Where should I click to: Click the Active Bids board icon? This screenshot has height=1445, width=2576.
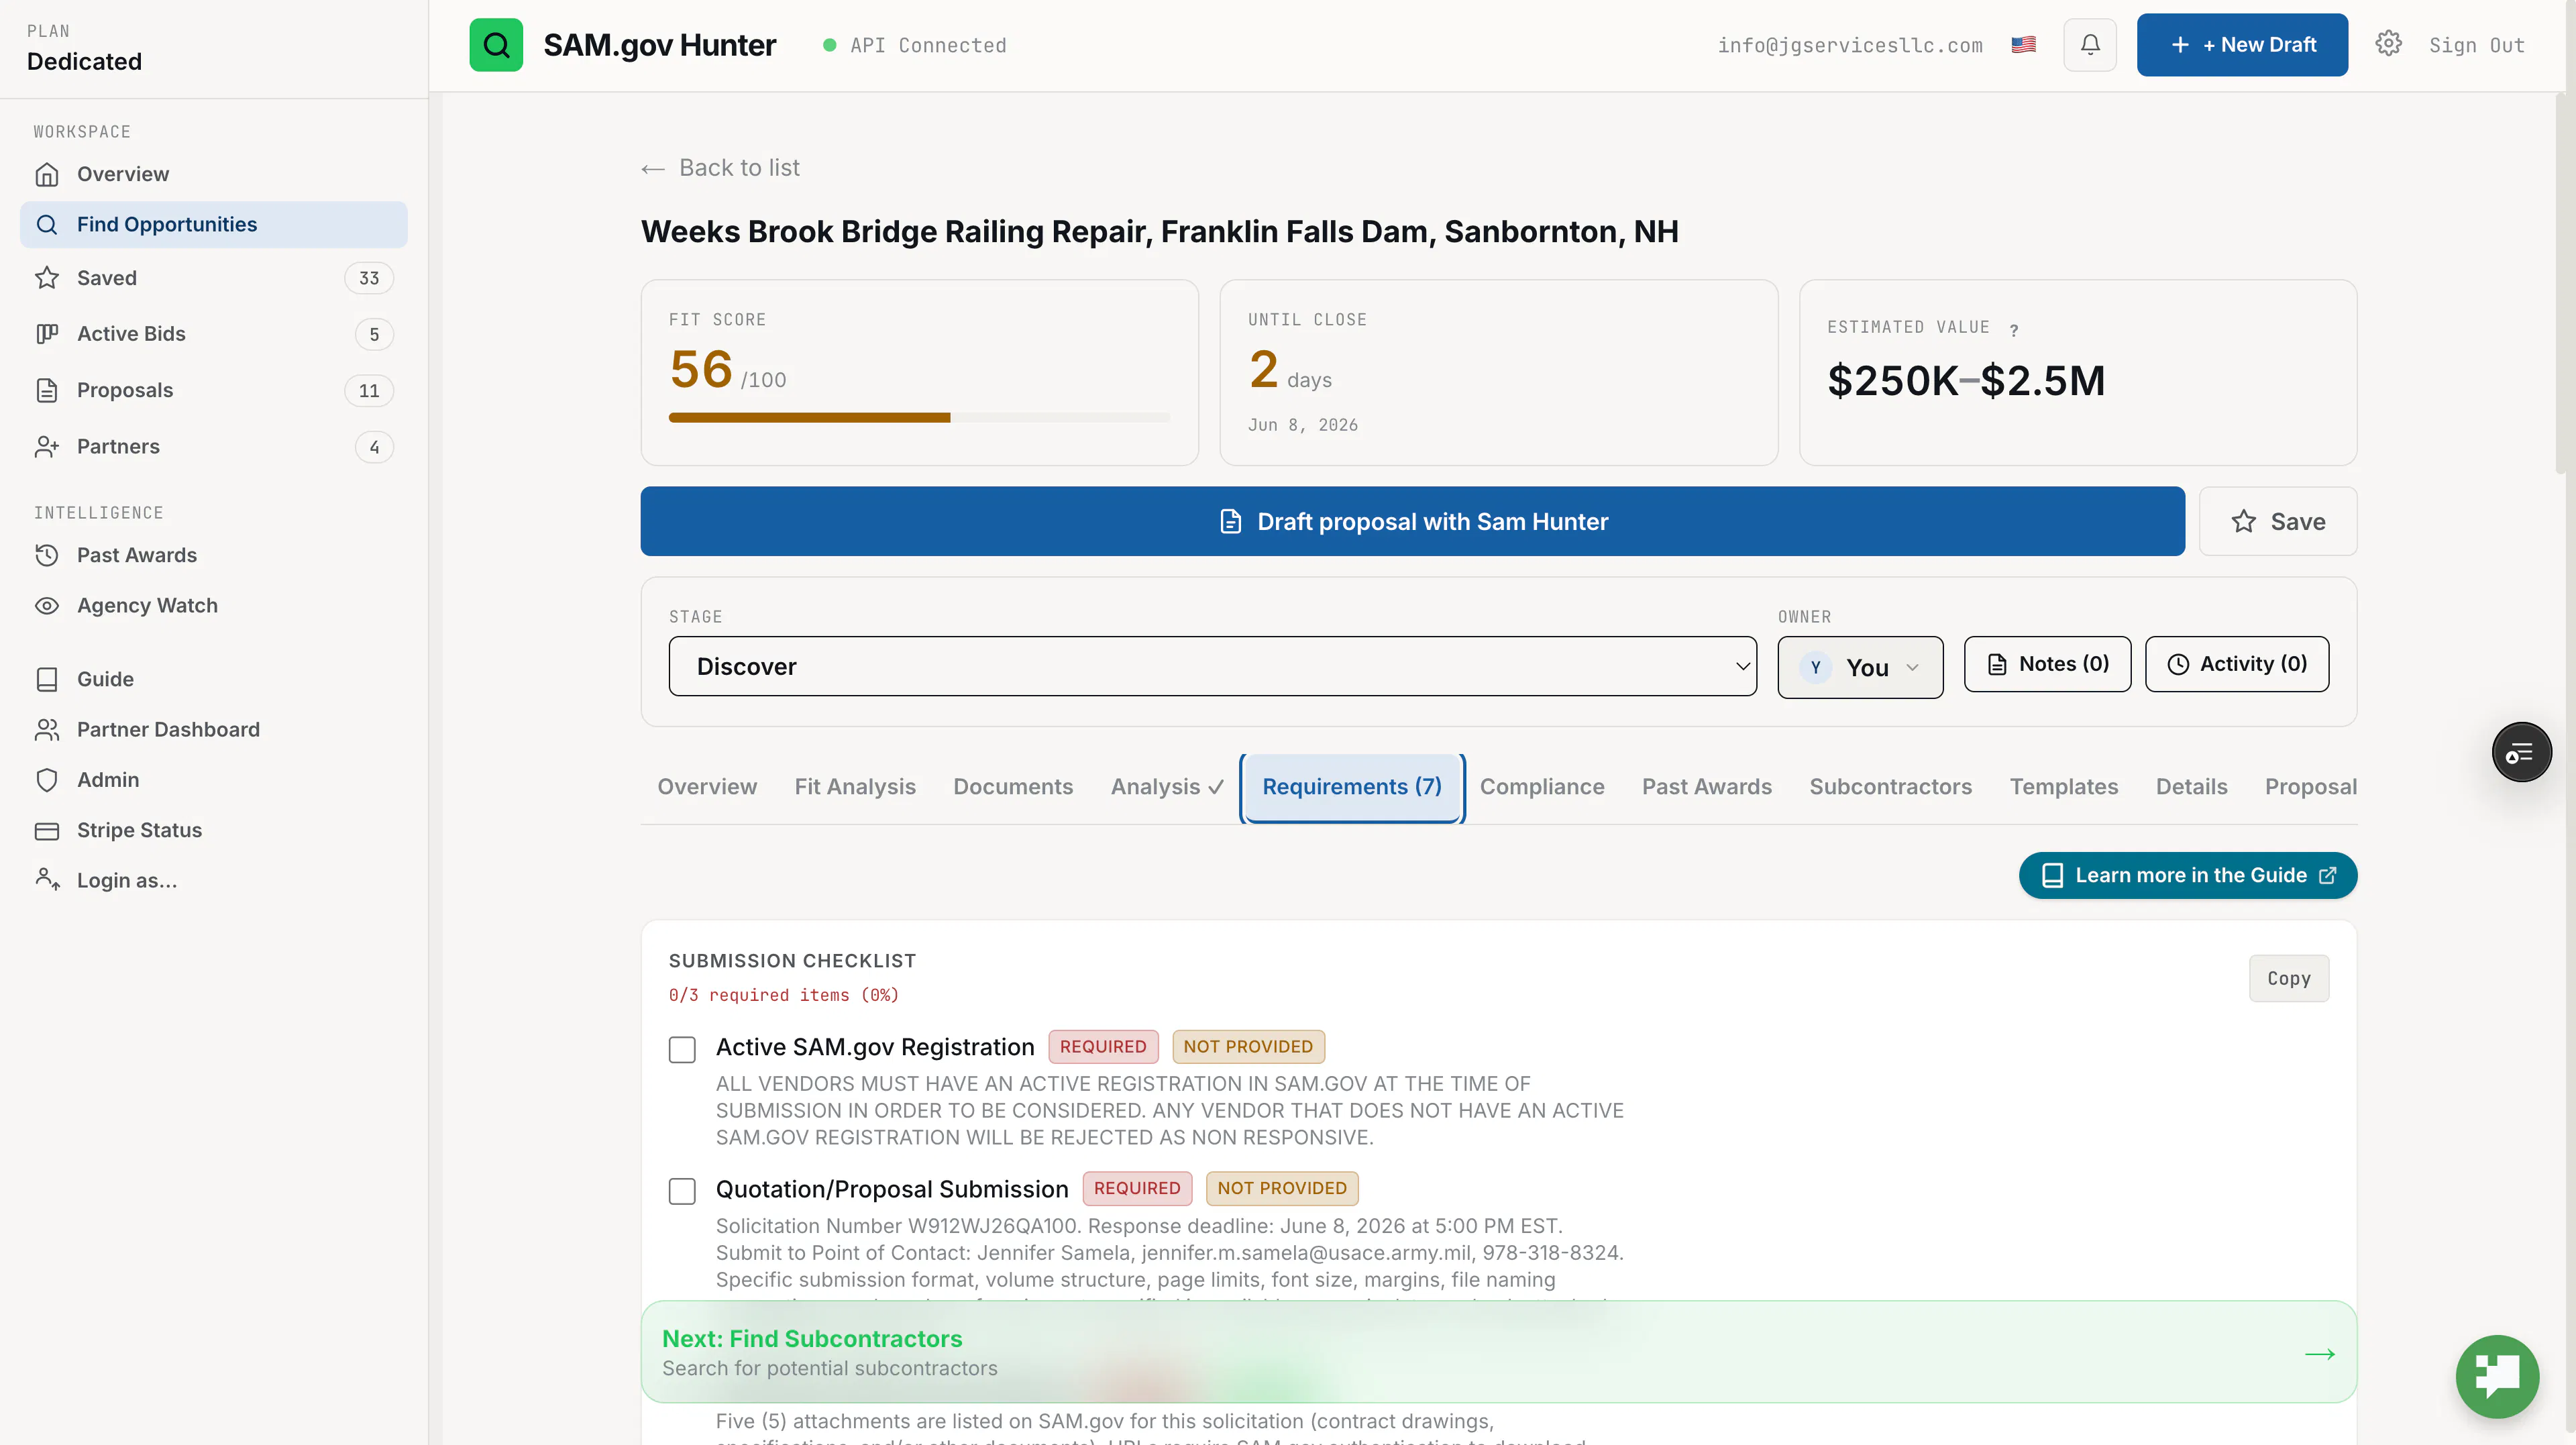coord(47,334)
